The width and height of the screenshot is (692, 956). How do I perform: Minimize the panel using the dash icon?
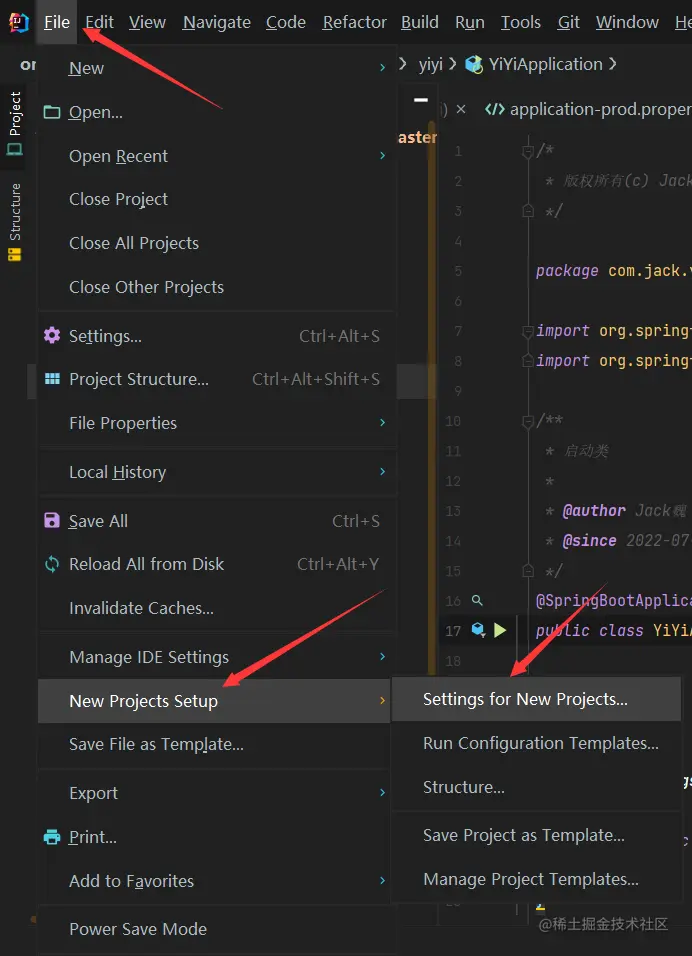coord(421,99)
